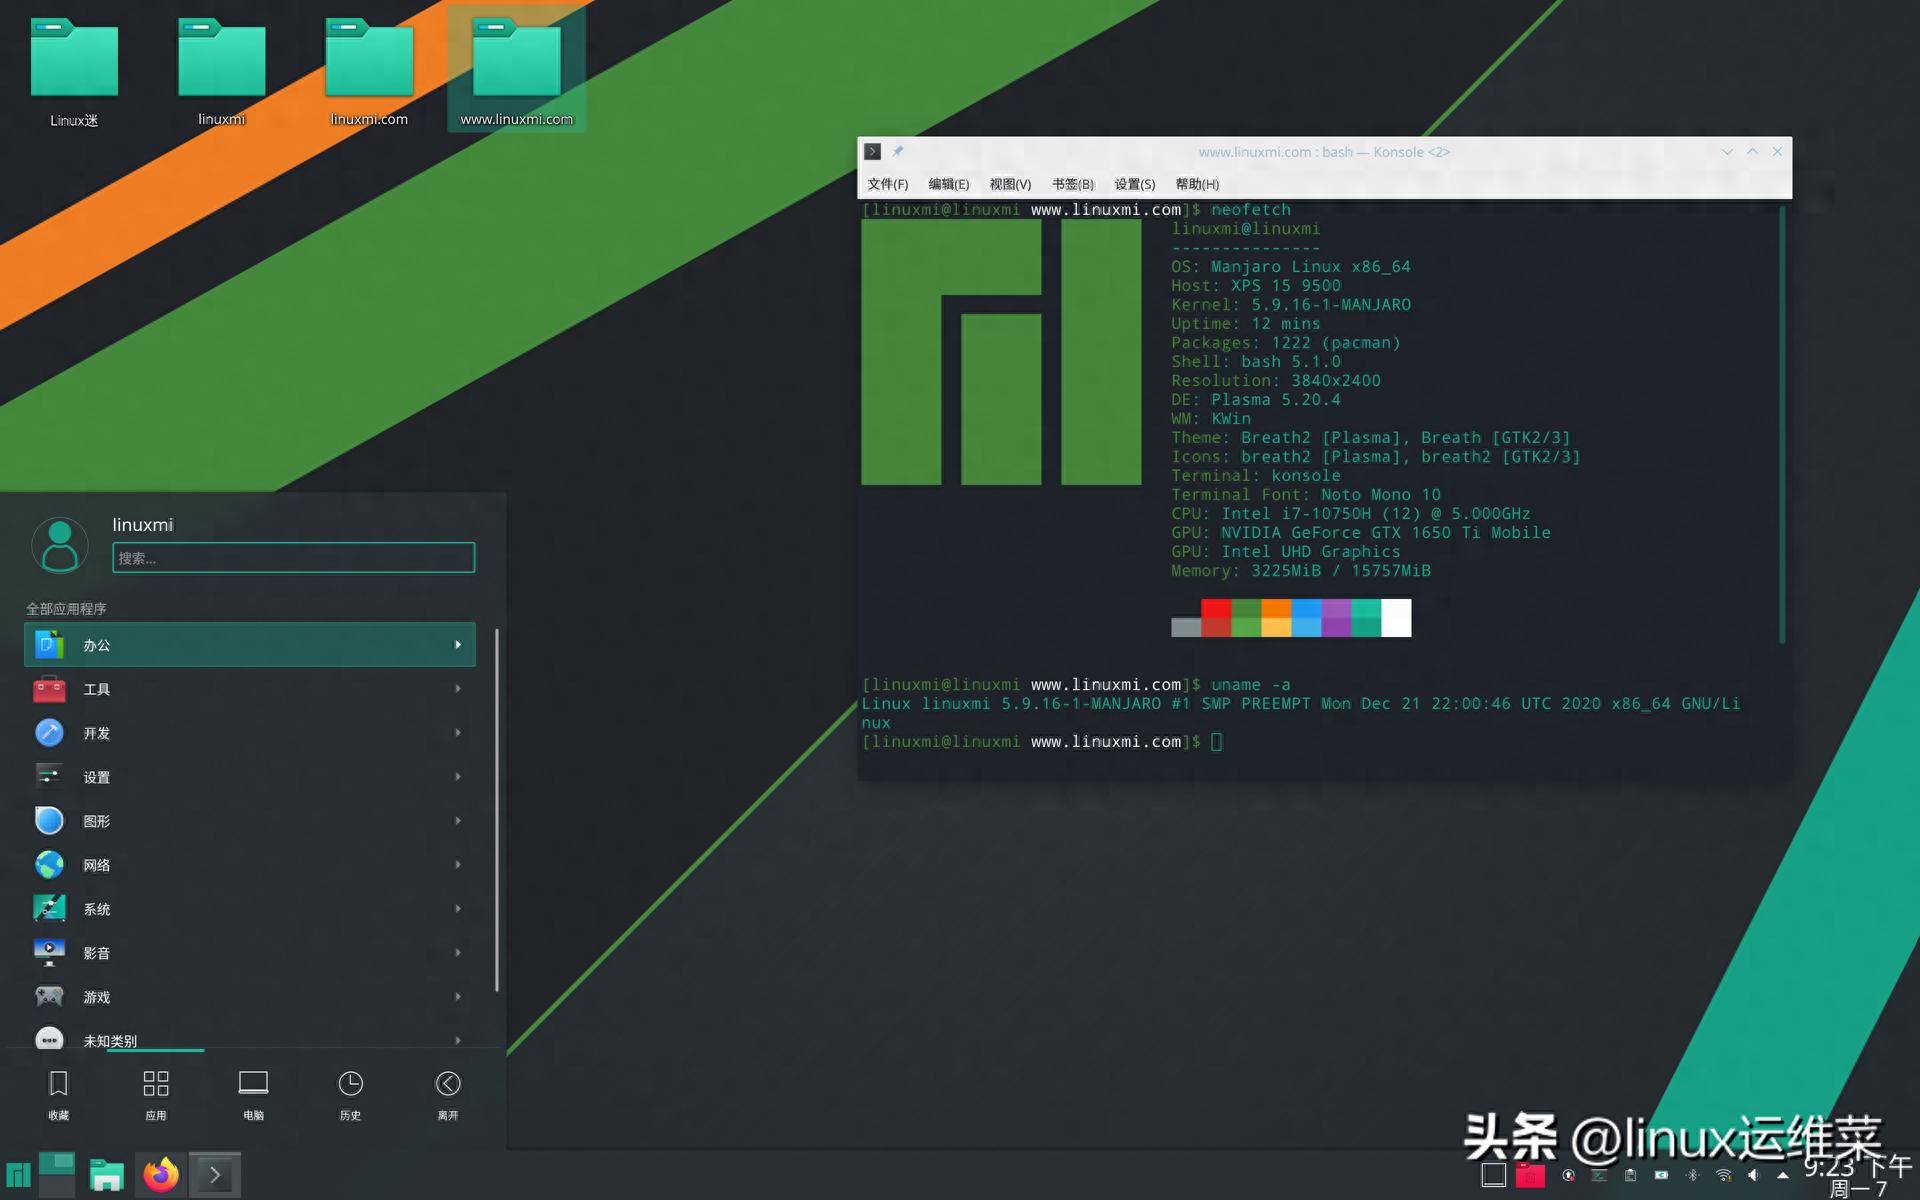Screen dimensions: 1920x1200
Task: Open the 开发 development category icon
Action: (49, 733)
